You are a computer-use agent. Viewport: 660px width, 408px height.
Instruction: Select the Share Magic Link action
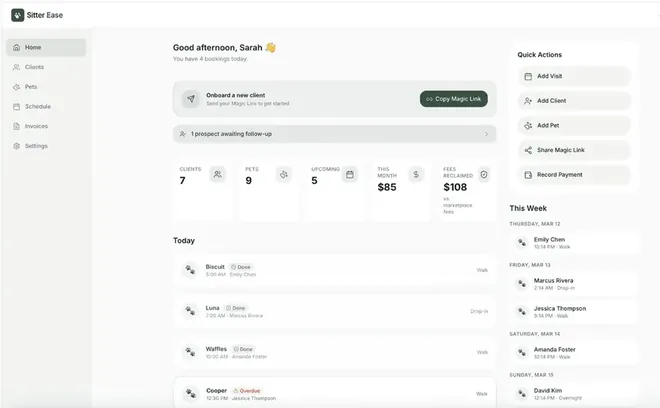tap(574, 150)
